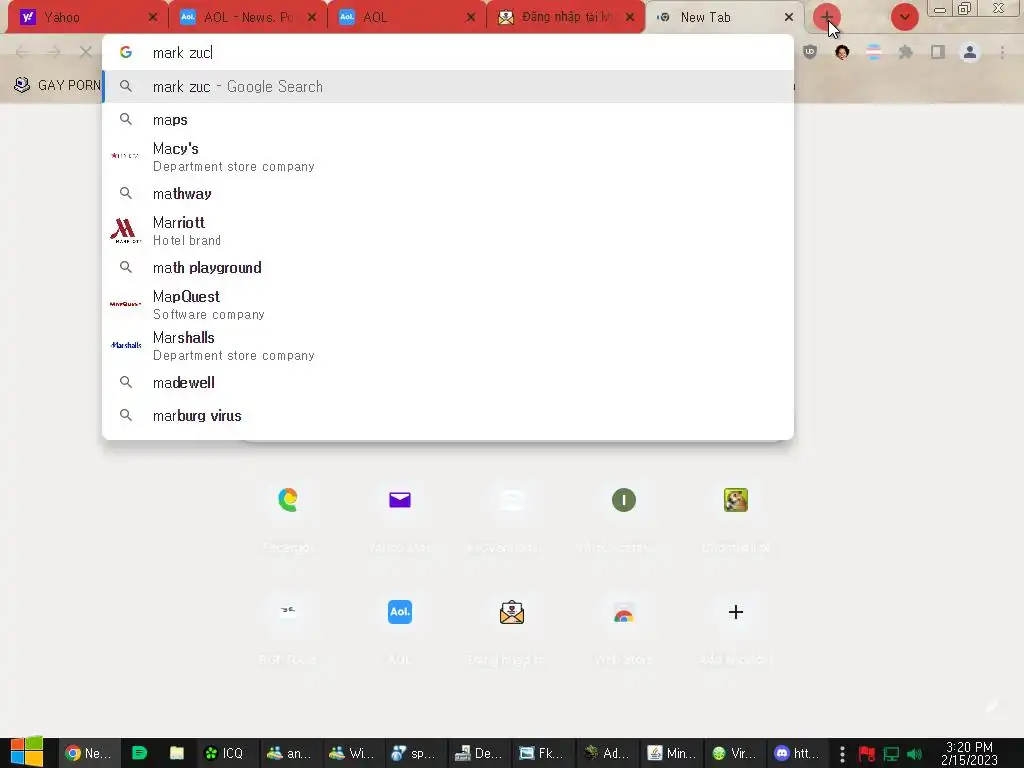Click the Add shortcut plus tile

pos(735,612)
